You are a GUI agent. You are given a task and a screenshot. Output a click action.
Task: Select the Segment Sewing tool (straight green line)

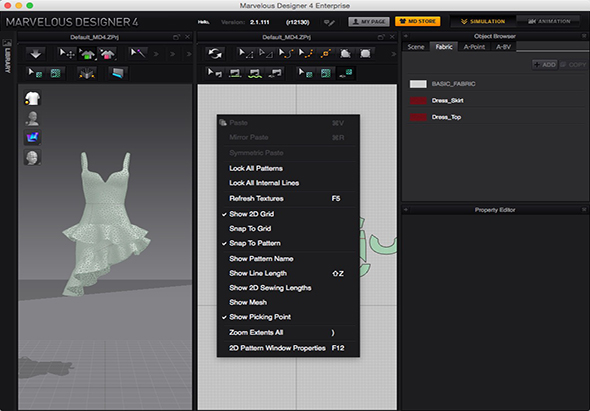(235, 73)
